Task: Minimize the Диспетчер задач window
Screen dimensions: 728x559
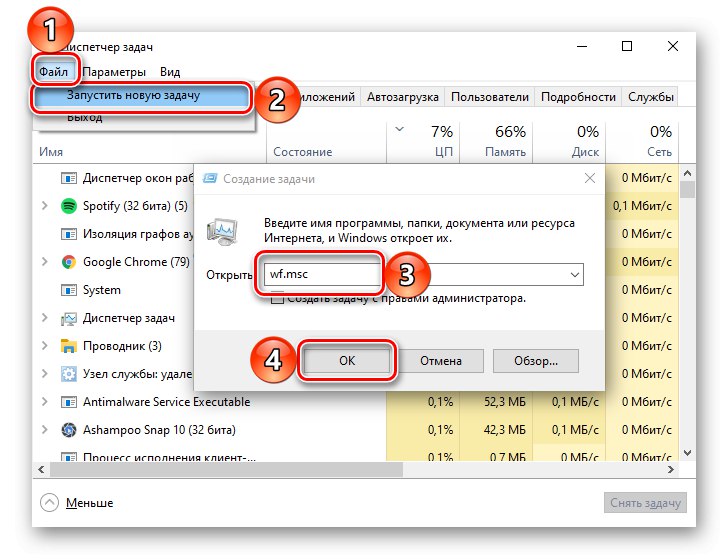Action: (x=582, y=46)
